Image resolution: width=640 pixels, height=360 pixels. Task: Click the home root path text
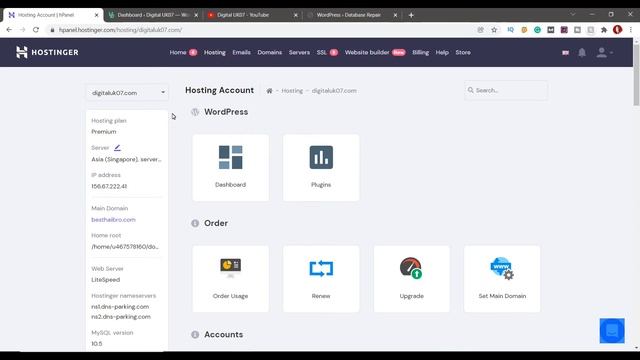[125, 247]
